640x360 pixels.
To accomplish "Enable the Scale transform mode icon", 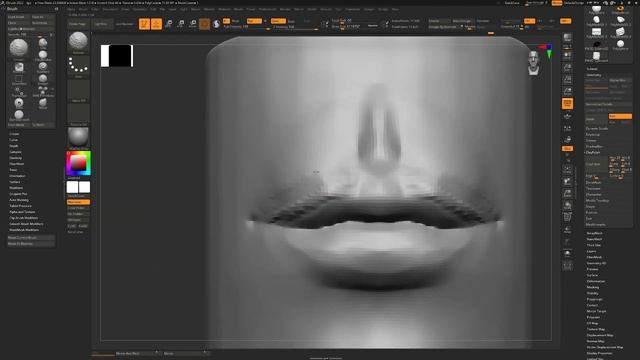I will (181, 24).
